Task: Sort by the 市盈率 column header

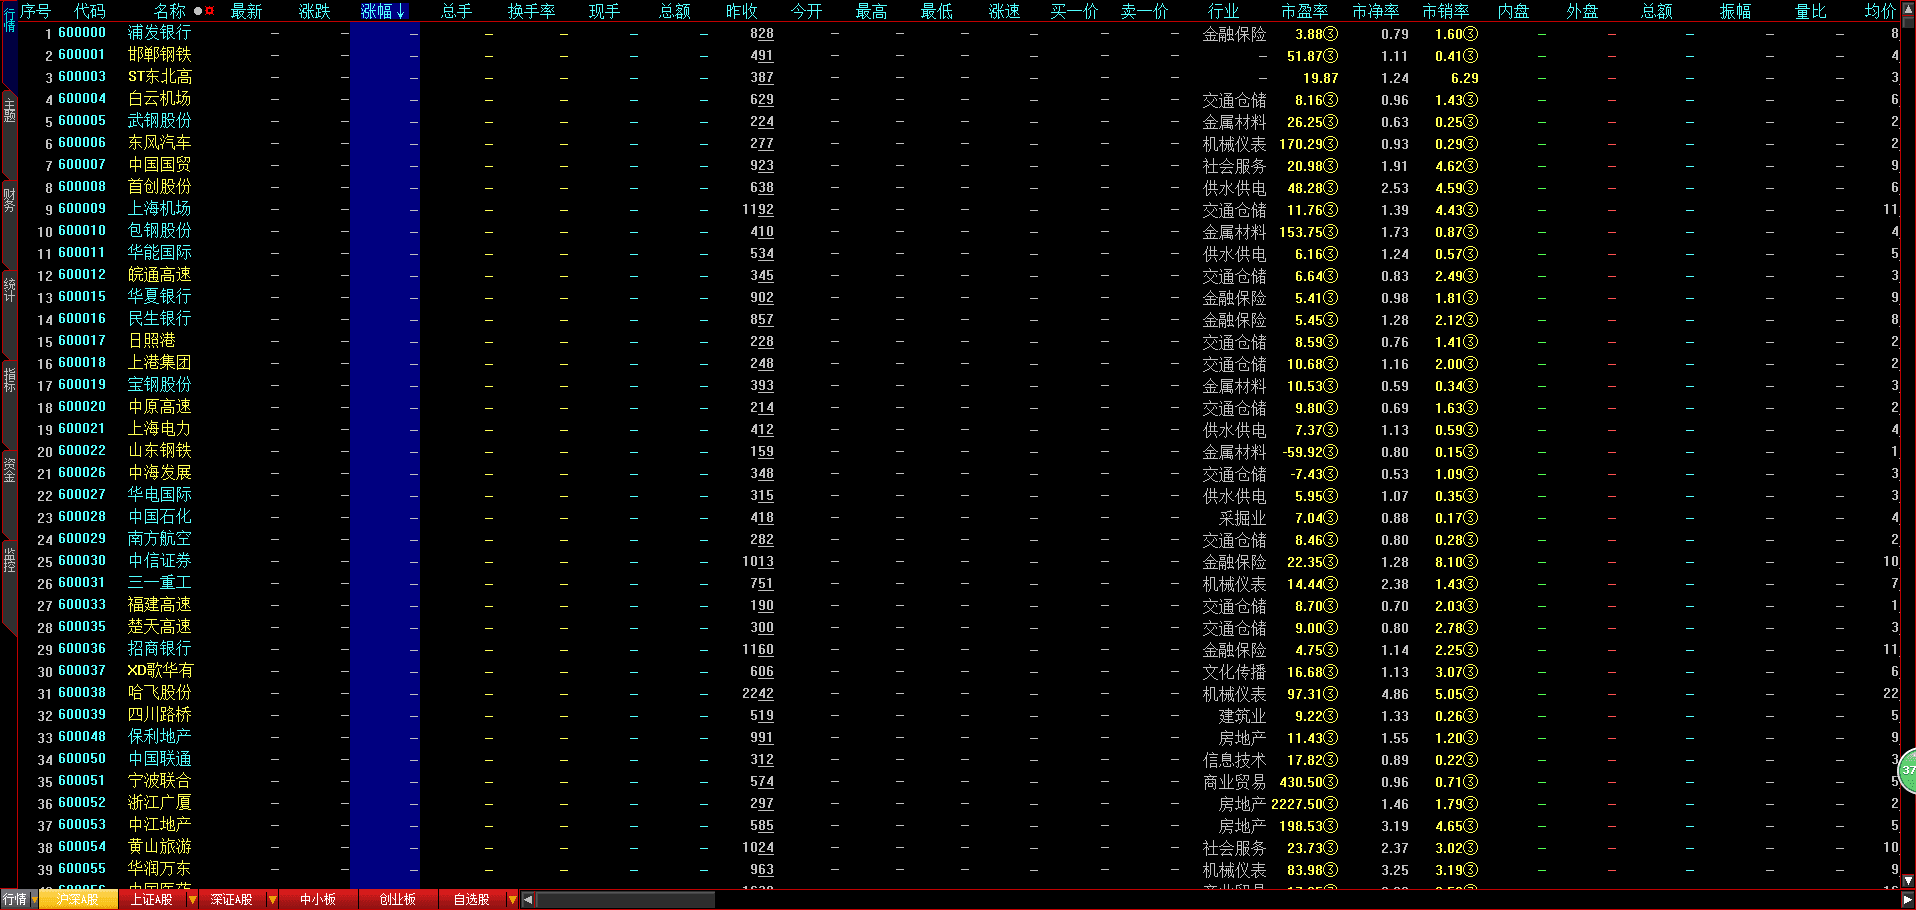Action: (x=1304, y=11)
